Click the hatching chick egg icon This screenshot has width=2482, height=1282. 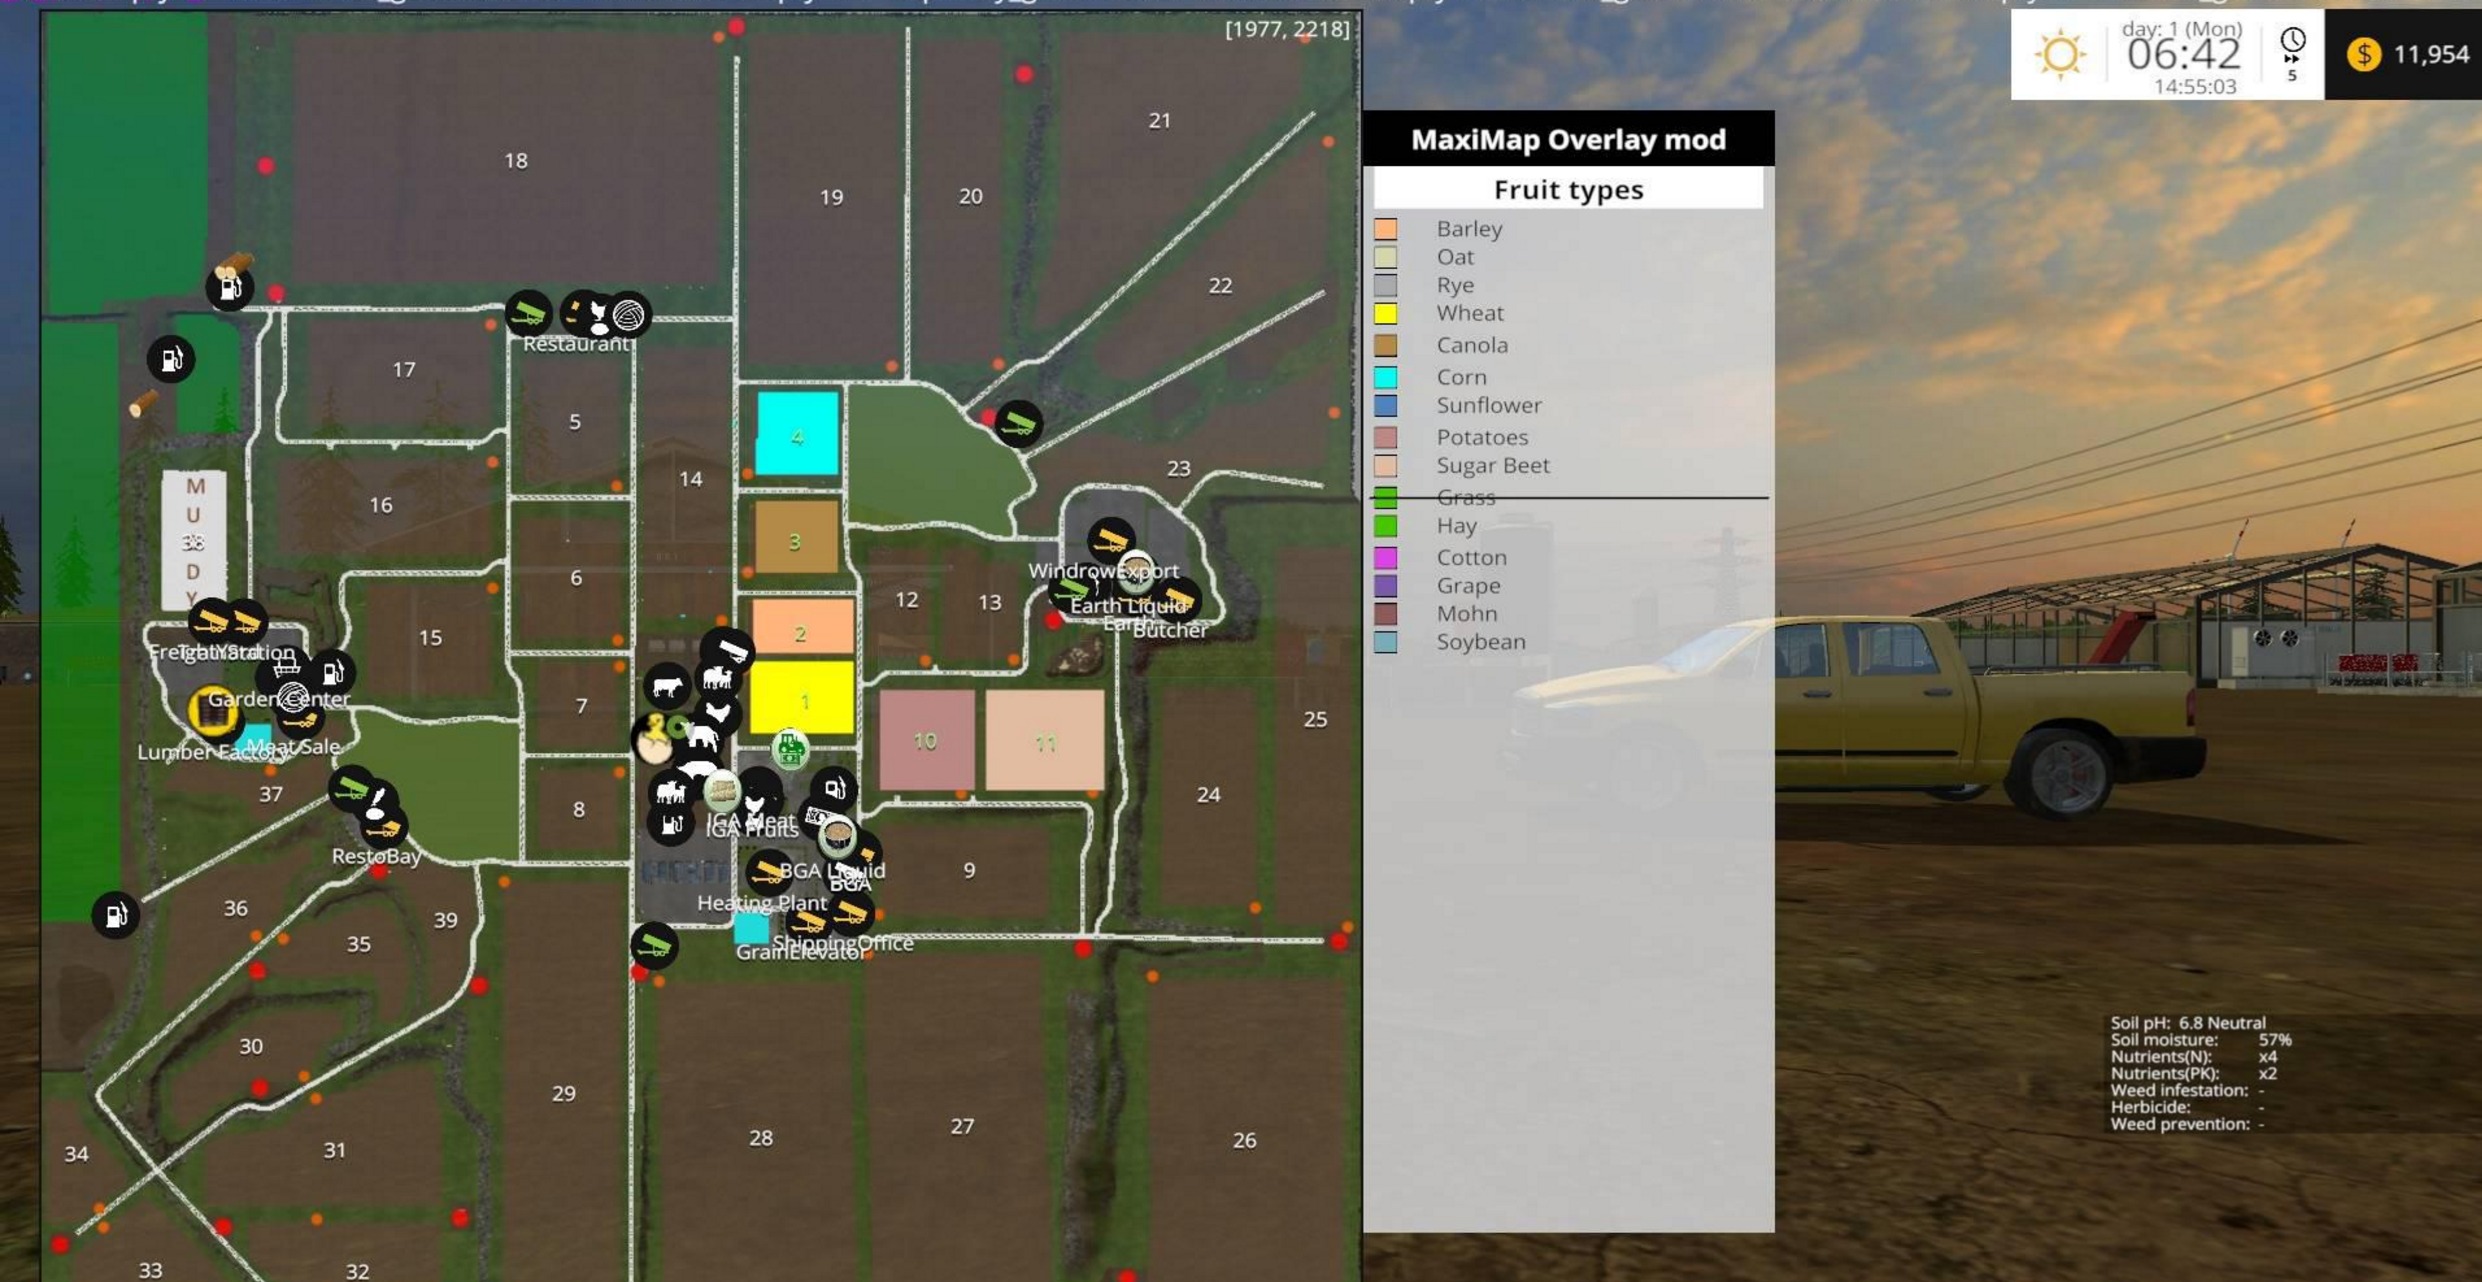654,742
